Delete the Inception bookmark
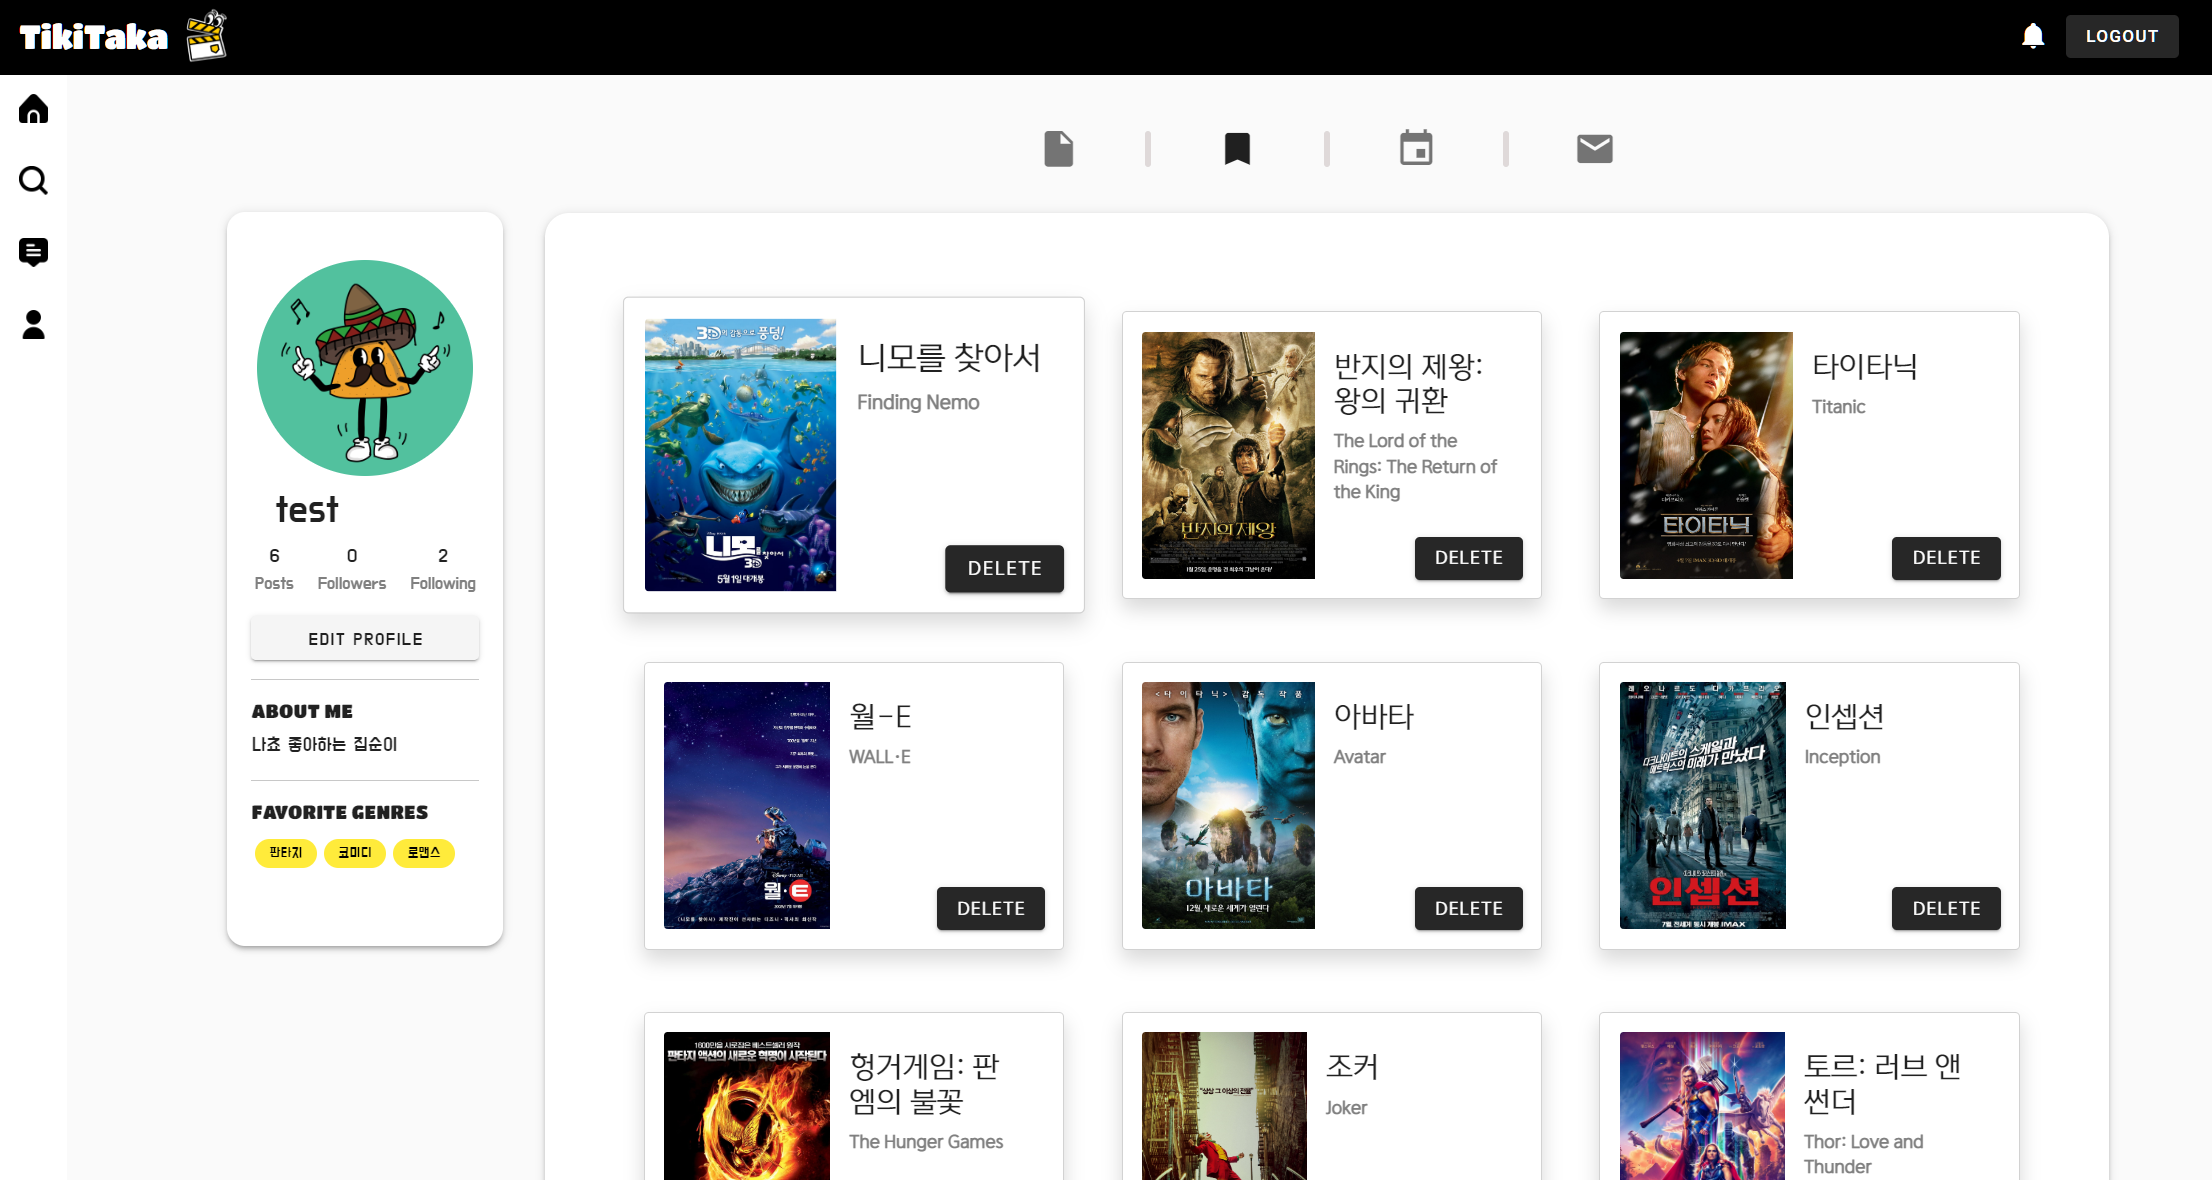Viewport: 2212px width, 1180px height. 1945,908
